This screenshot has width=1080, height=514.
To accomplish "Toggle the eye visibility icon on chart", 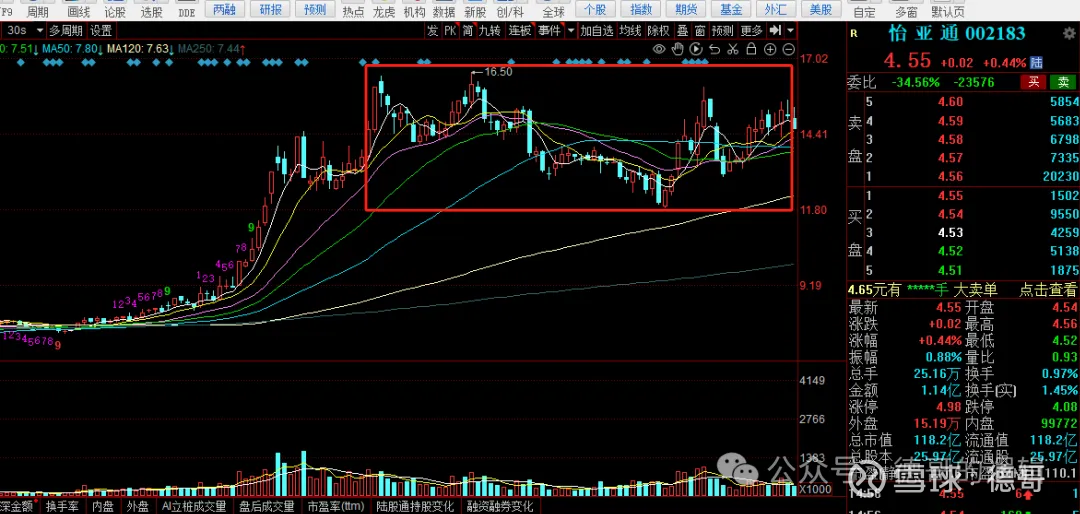I will pos(659,49).
